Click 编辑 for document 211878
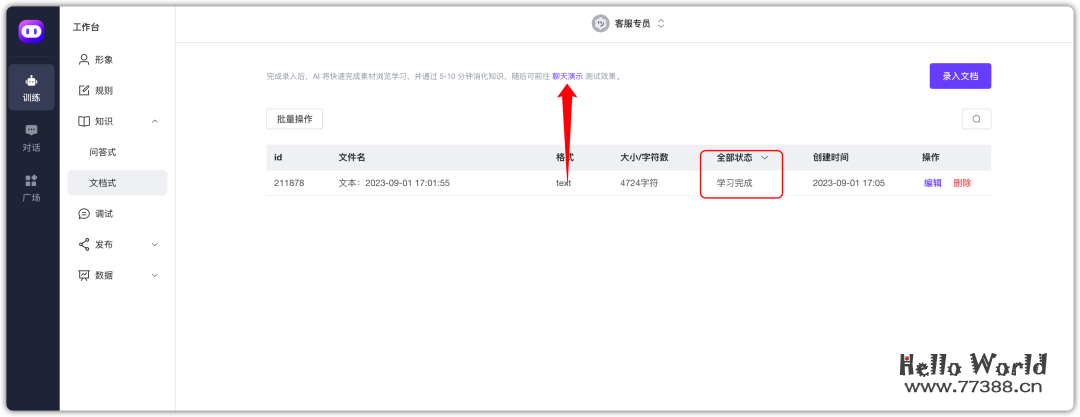Image resolution: width=1080 pixels, height=417 pixels. [933, 183]
